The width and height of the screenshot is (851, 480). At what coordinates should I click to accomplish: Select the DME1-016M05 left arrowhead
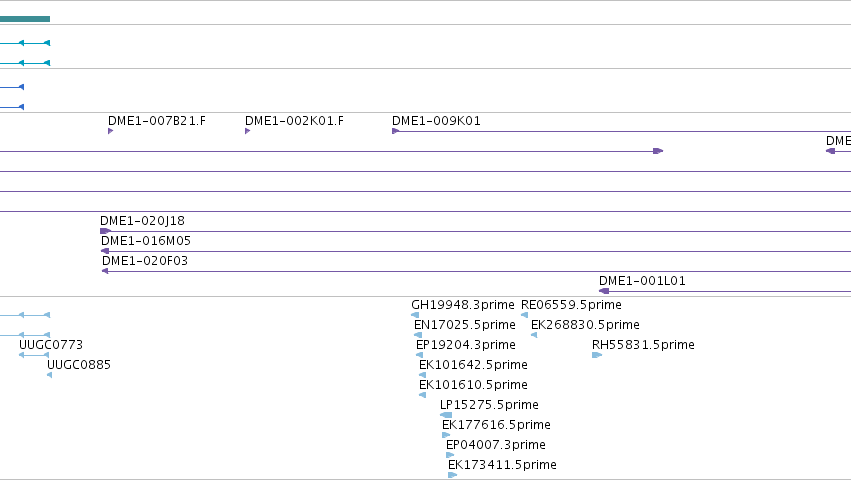point(105,251)
